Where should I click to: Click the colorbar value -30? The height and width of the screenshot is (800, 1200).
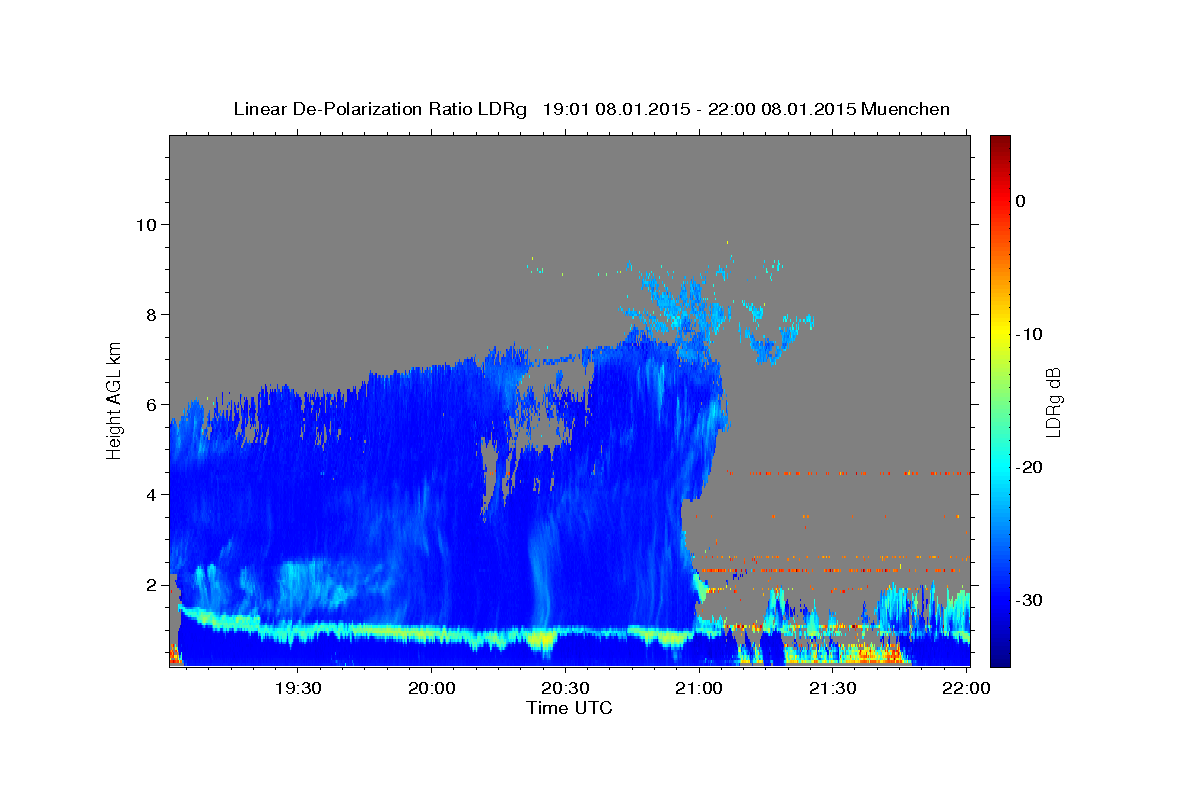1029,600
